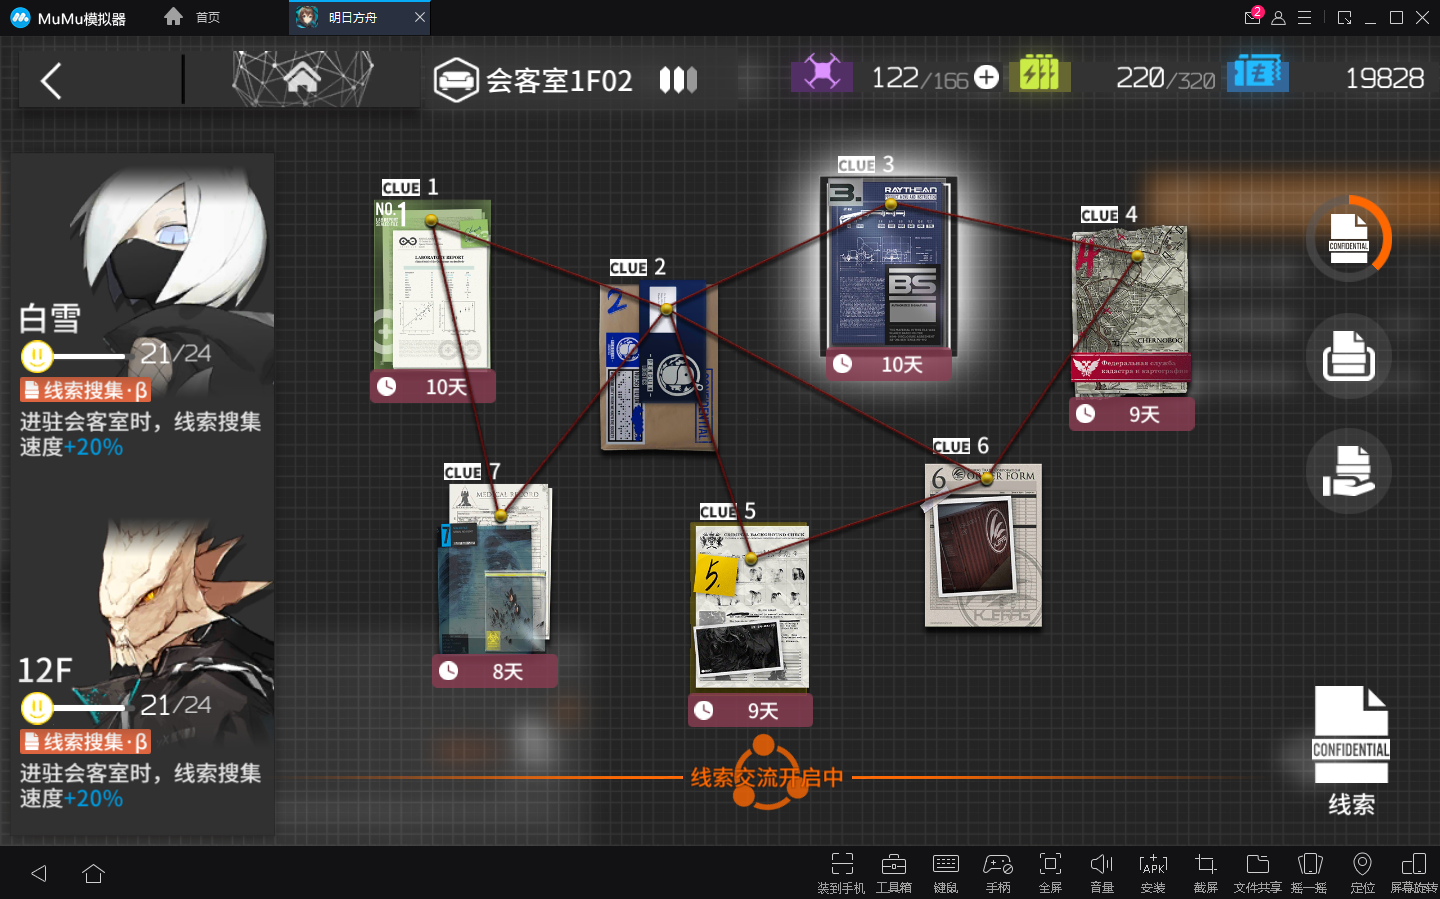Screen dimensions: 1440x899
Task: Open the MuMu user account icon
Action: (x=1278, y=18)
